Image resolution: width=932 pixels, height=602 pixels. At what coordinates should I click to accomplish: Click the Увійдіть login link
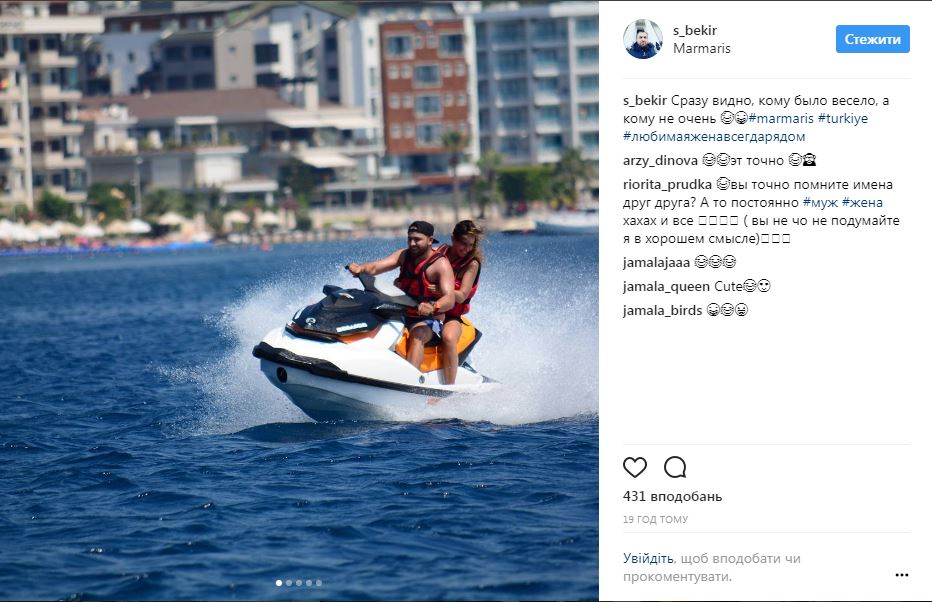click(x=648, y=559)
